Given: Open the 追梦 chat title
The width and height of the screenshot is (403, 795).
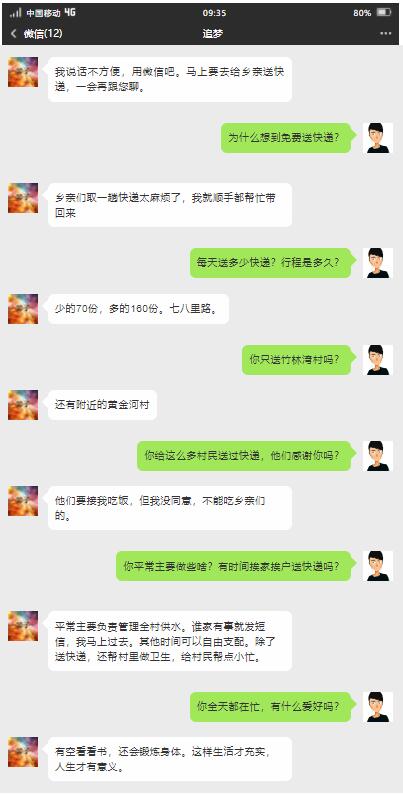Looking at the screenshot, I should pyautogui.click(x=213, y=33).
